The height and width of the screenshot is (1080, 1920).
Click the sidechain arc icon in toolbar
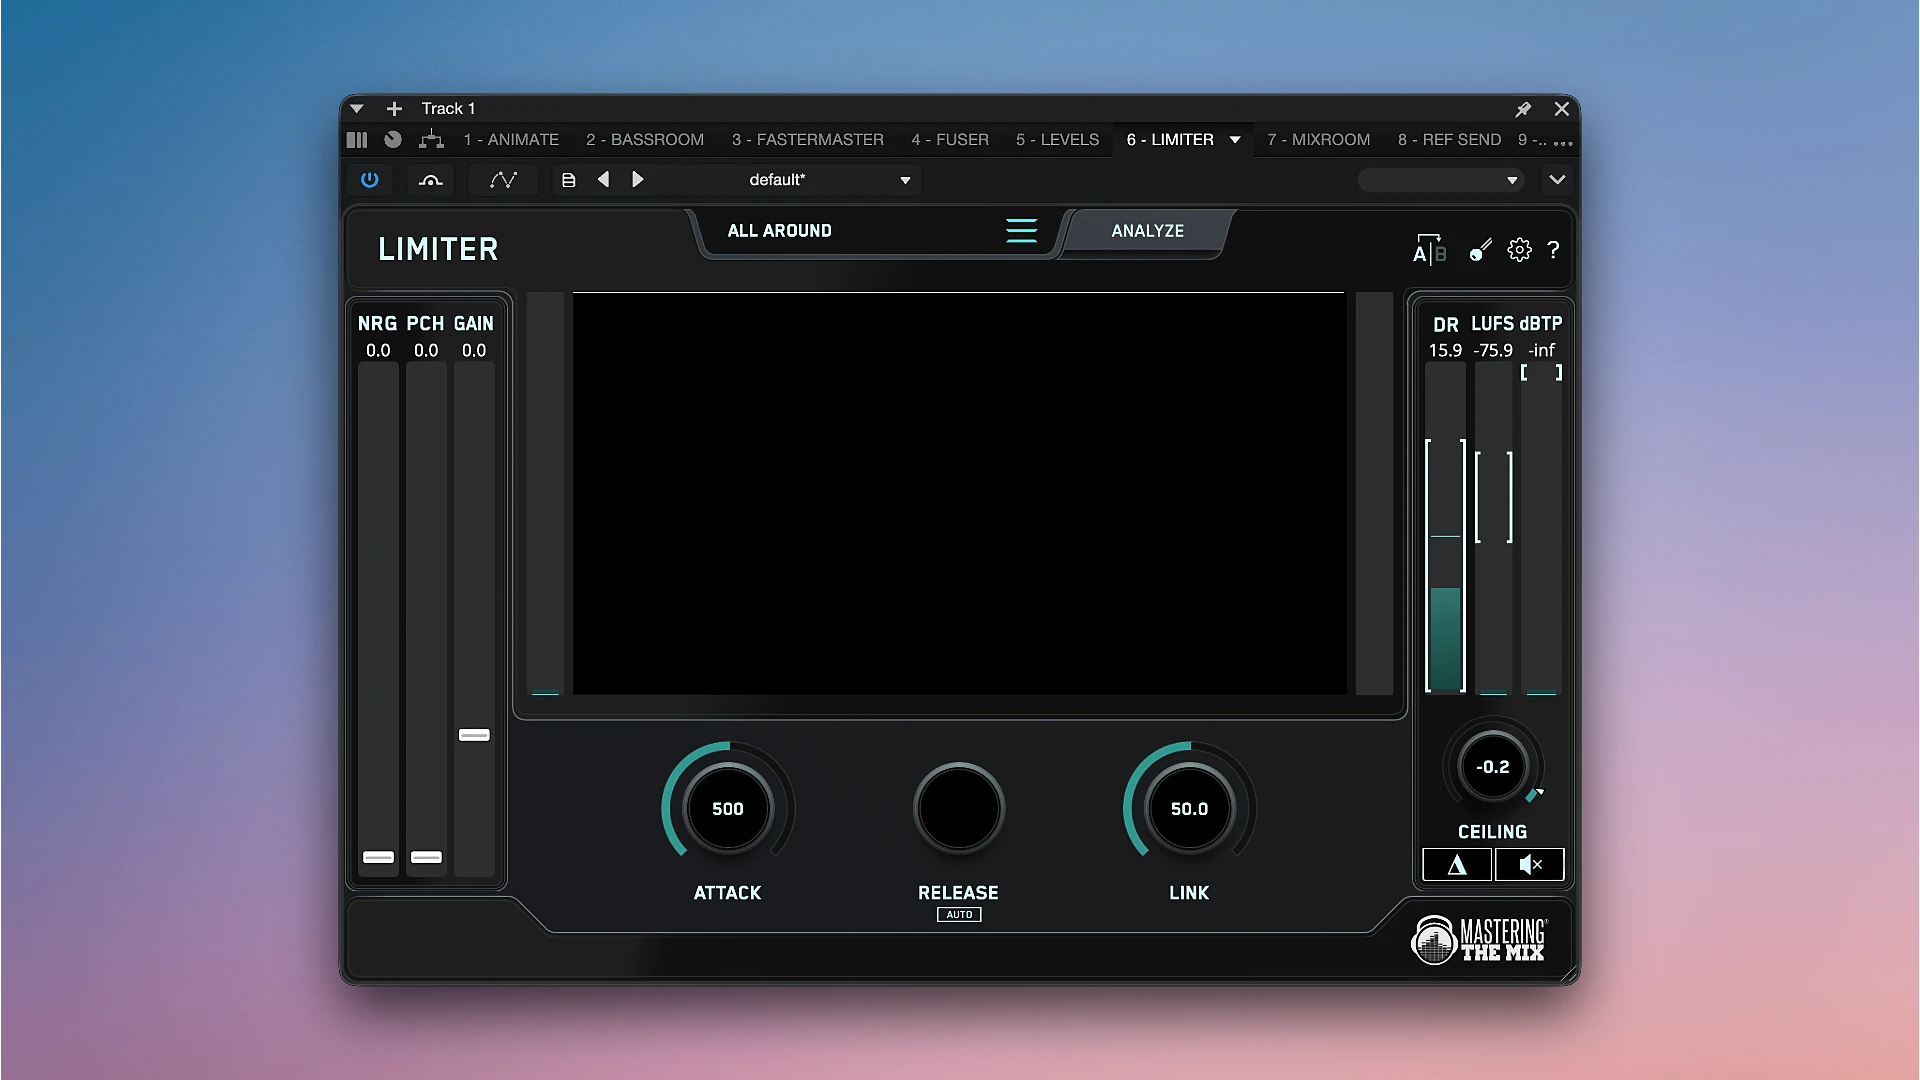431,180
